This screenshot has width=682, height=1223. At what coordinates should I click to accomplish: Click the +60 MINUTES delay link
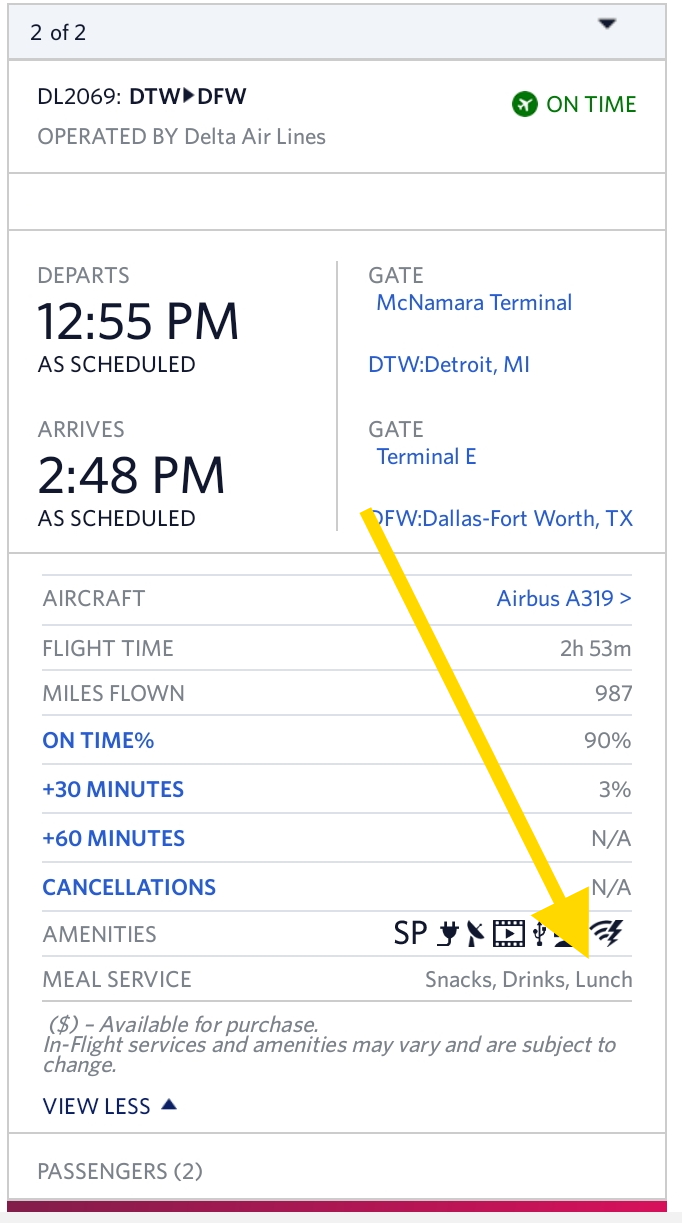click(113, 838)
